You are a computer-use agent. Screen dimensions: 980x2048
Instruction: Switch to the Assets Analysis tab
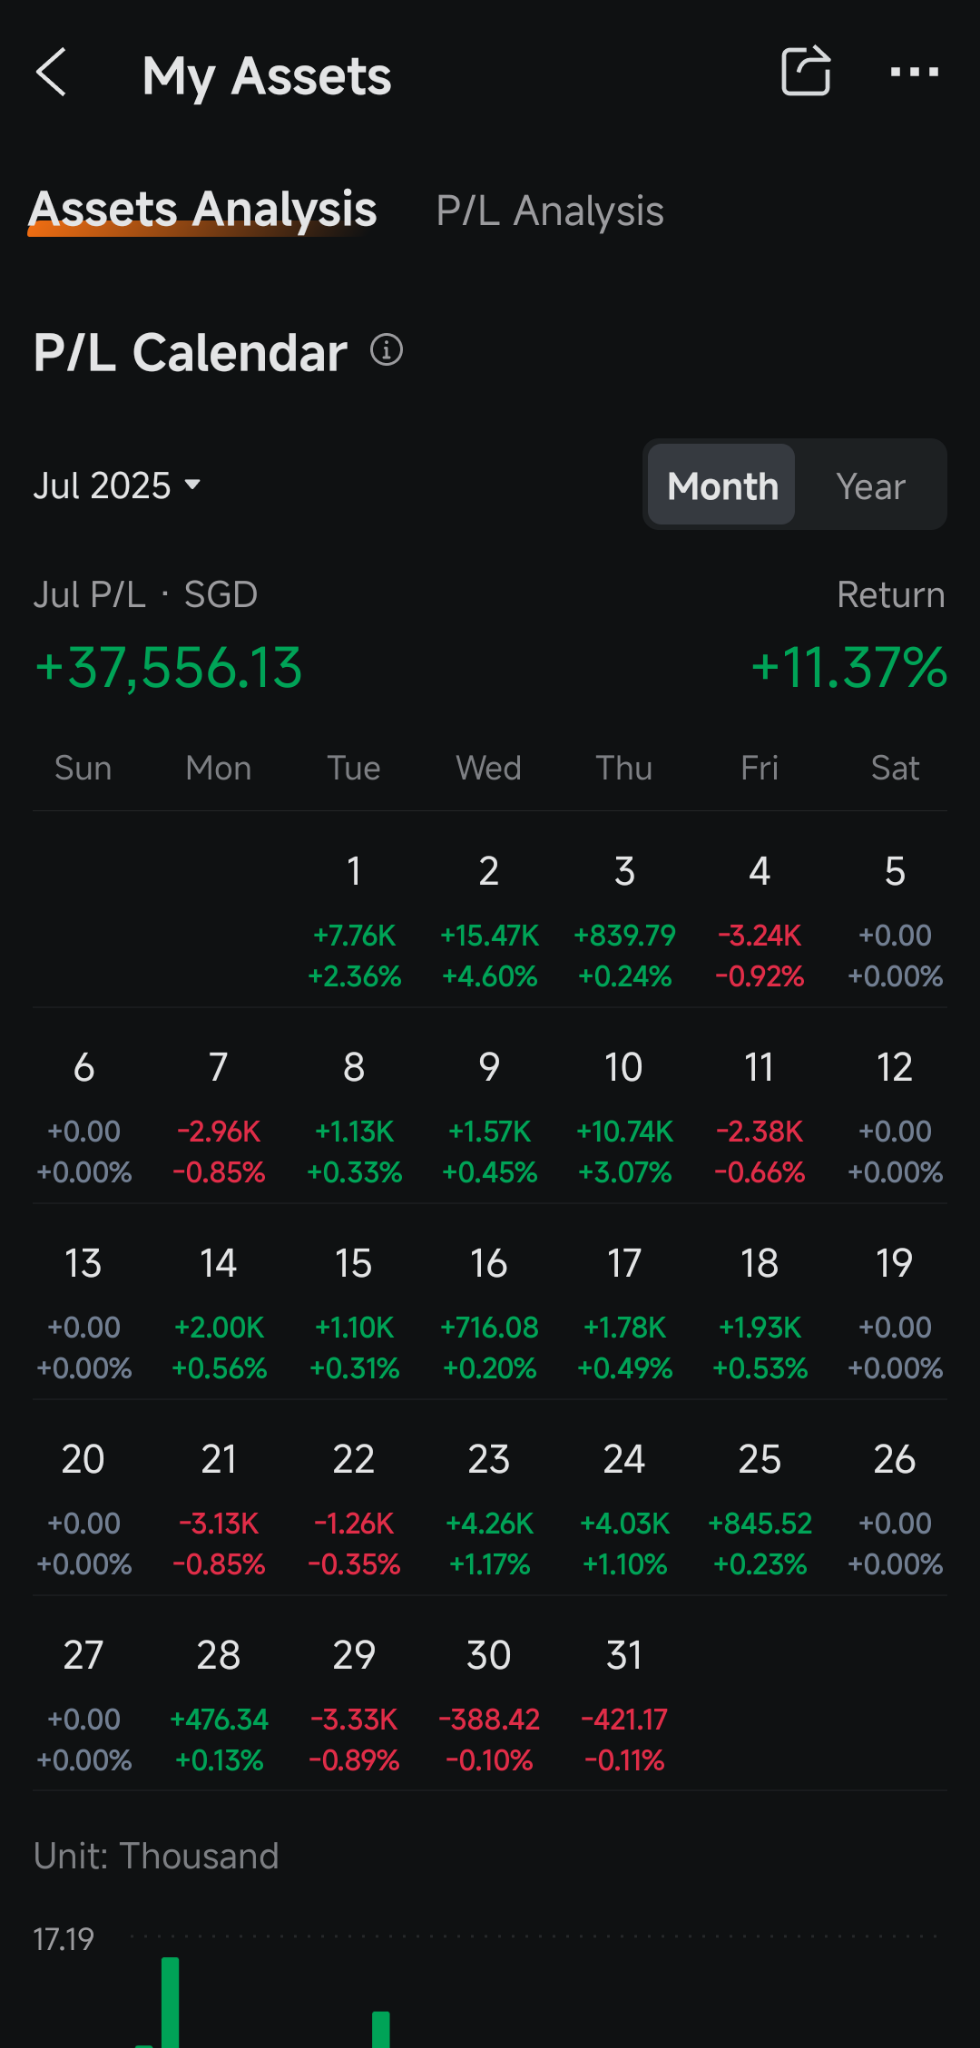(203, 210)
